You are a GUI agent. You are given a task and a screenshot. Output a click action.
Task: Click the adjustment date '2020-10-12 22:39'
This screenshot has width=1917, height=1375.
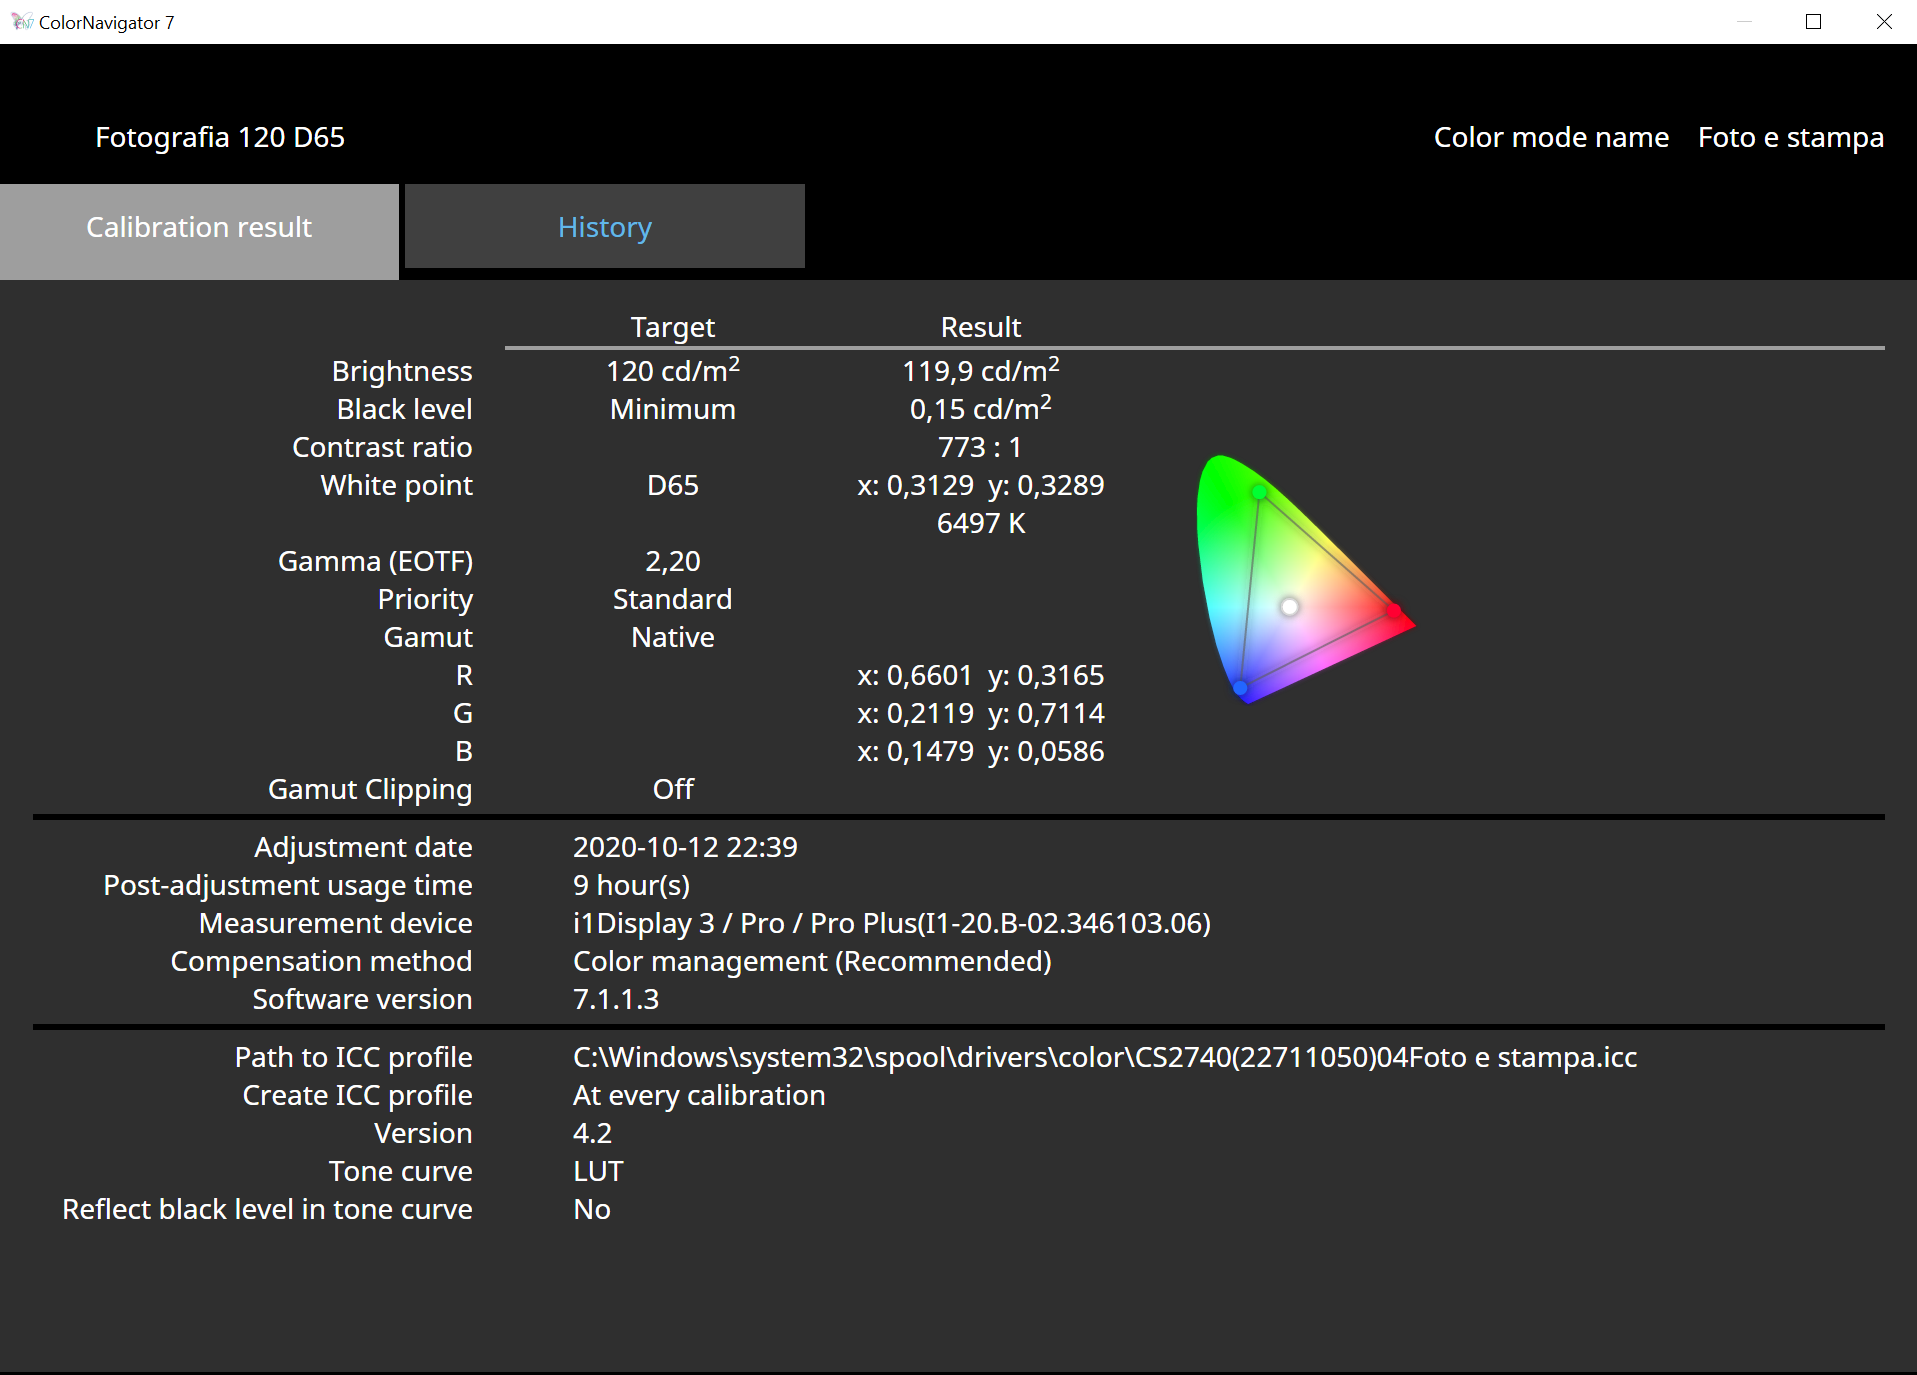click(x=685, y=847)
